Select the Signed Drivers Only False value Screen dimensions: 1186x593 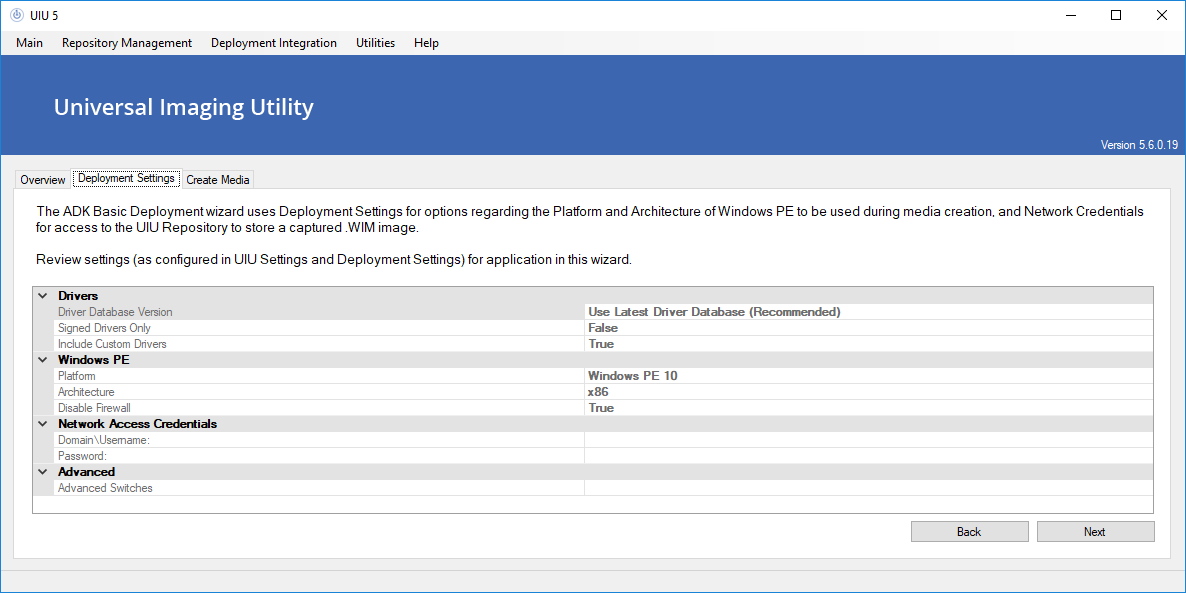coord(867,328)
